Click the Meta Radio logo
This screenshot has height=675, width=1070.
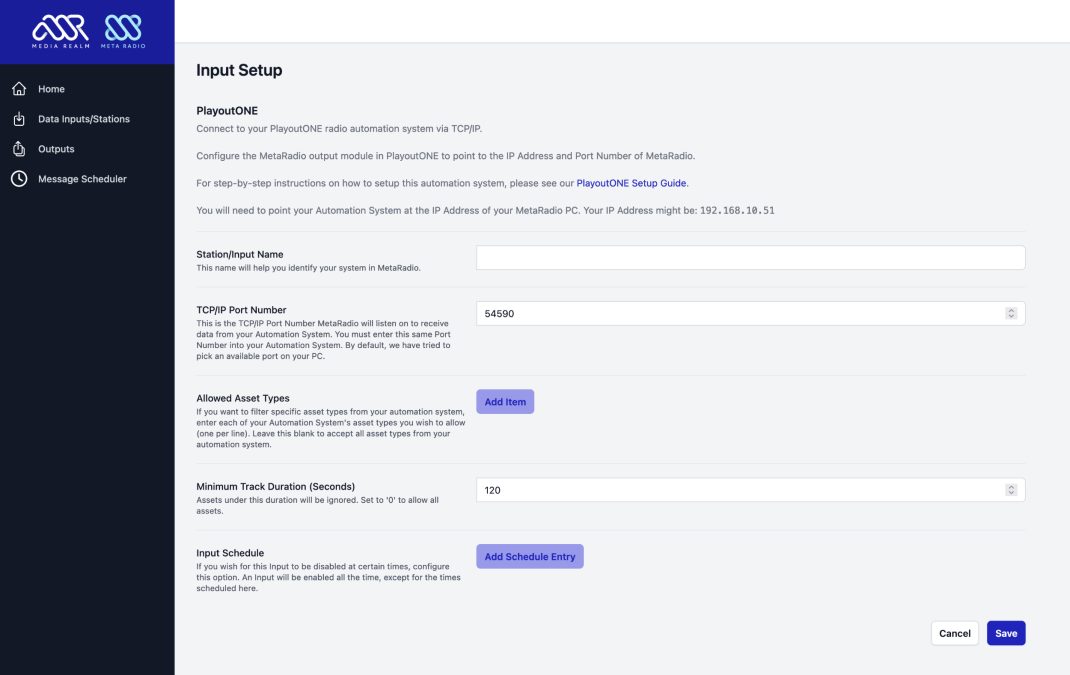[x=125, y=31]
